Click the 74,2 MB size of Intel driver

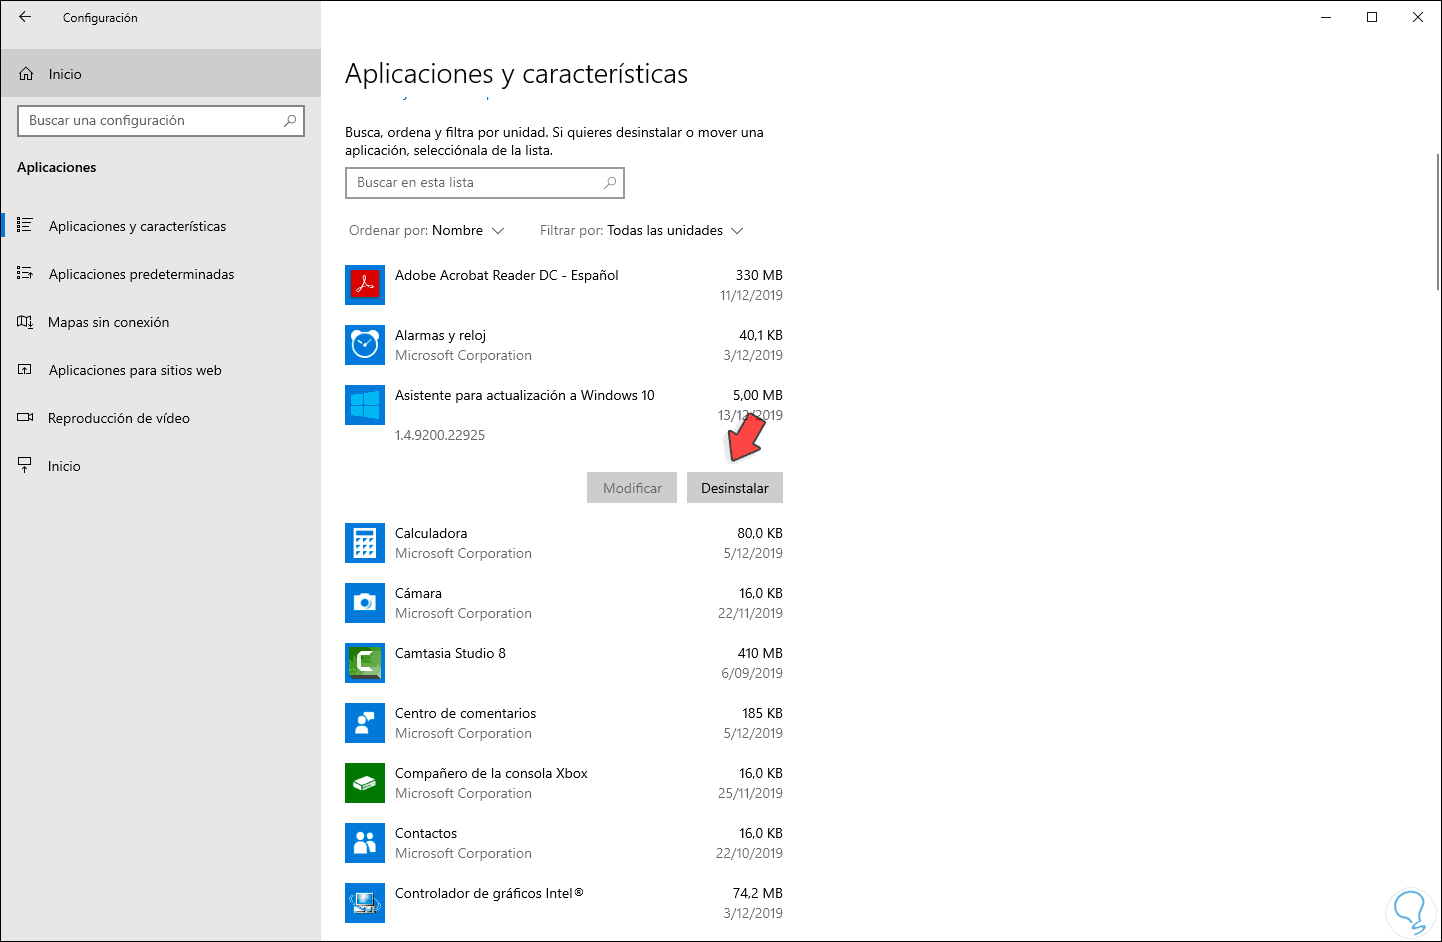pos(758,893)
